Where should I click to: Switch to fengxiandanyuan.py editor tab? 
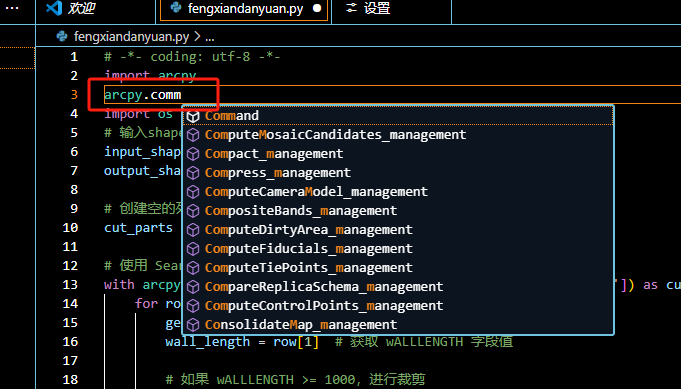coord(244,9)
